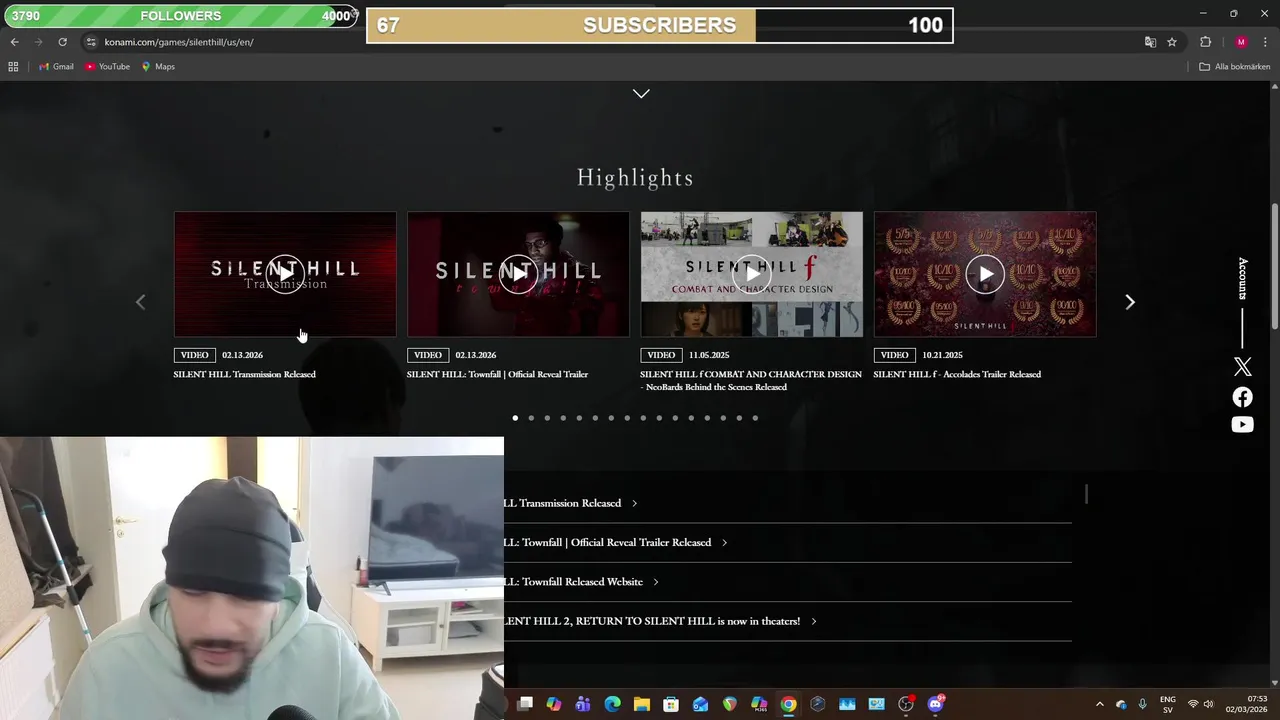The image size is (1280, 720).
Task: Open OBS Studio from the taskbar
Action: 906,704
